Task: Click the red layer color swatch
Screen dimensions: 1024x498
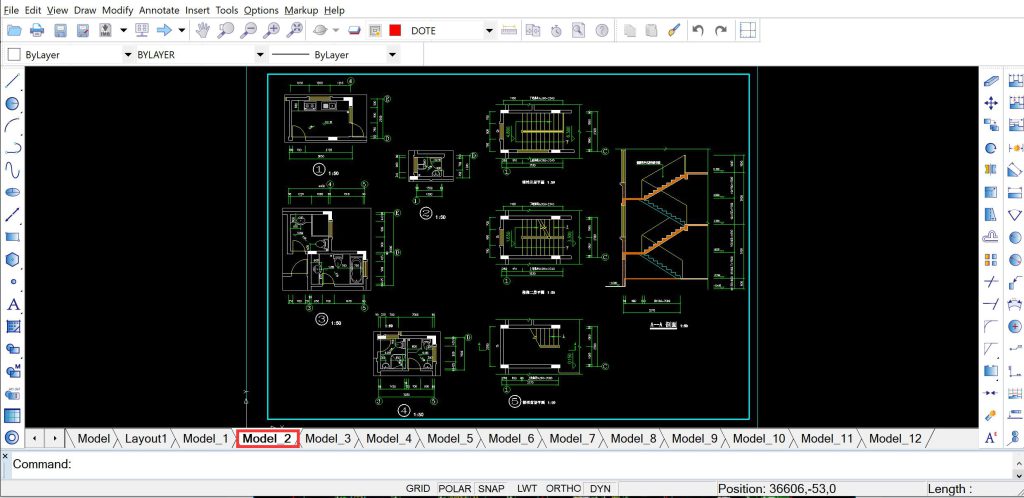Action: (394, 31)
